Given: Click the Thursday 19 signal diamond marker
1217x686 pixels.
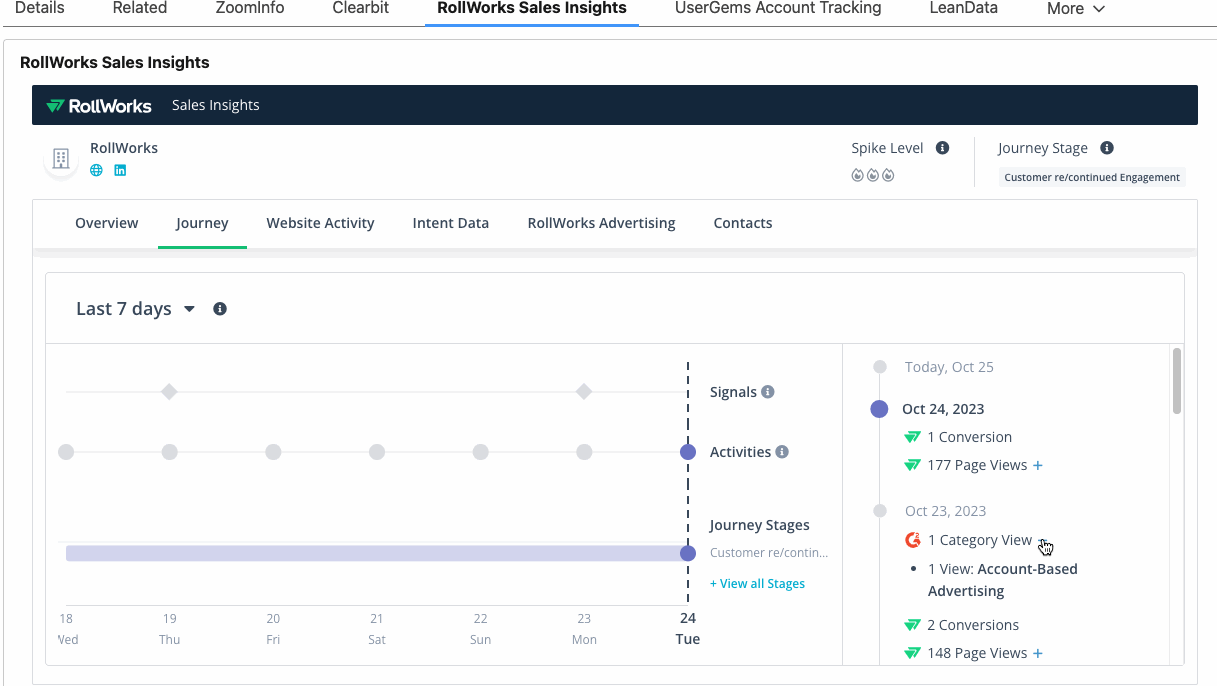Looking at the screenshot, I should coord(170,392).
